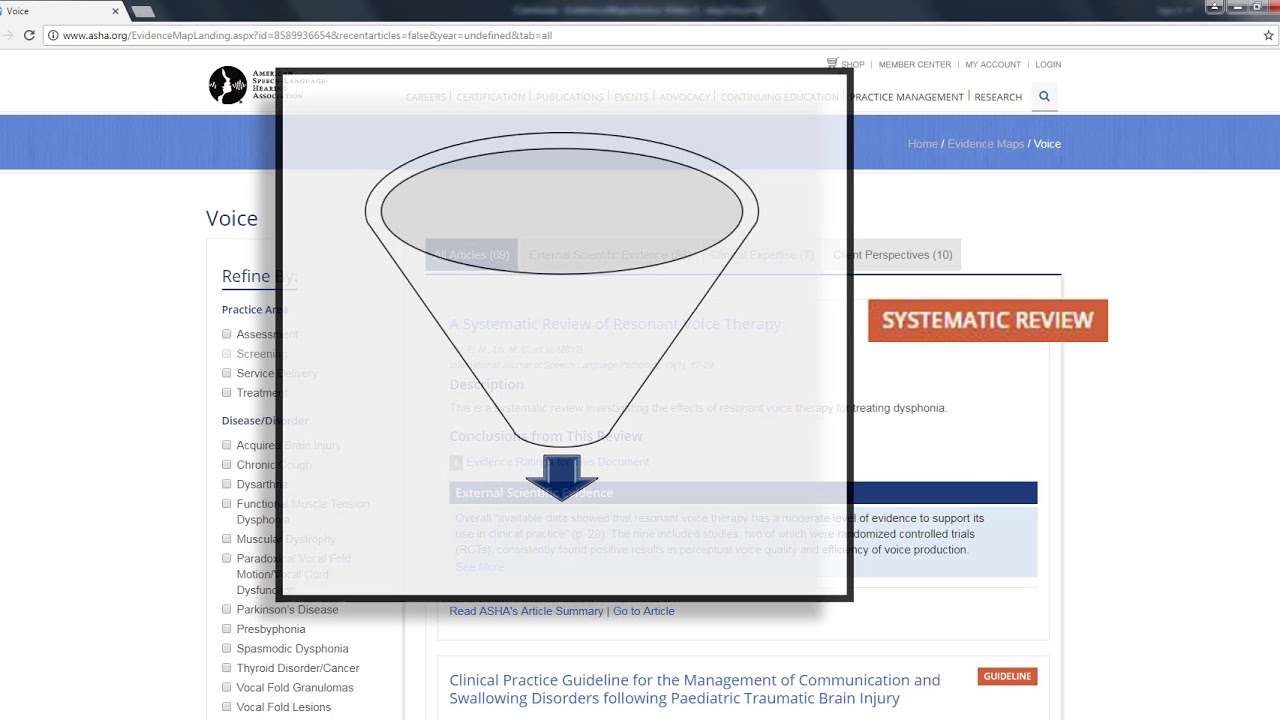Open the Member Center link
This screenshot has height=720, width=1280.
click(914, 64)
